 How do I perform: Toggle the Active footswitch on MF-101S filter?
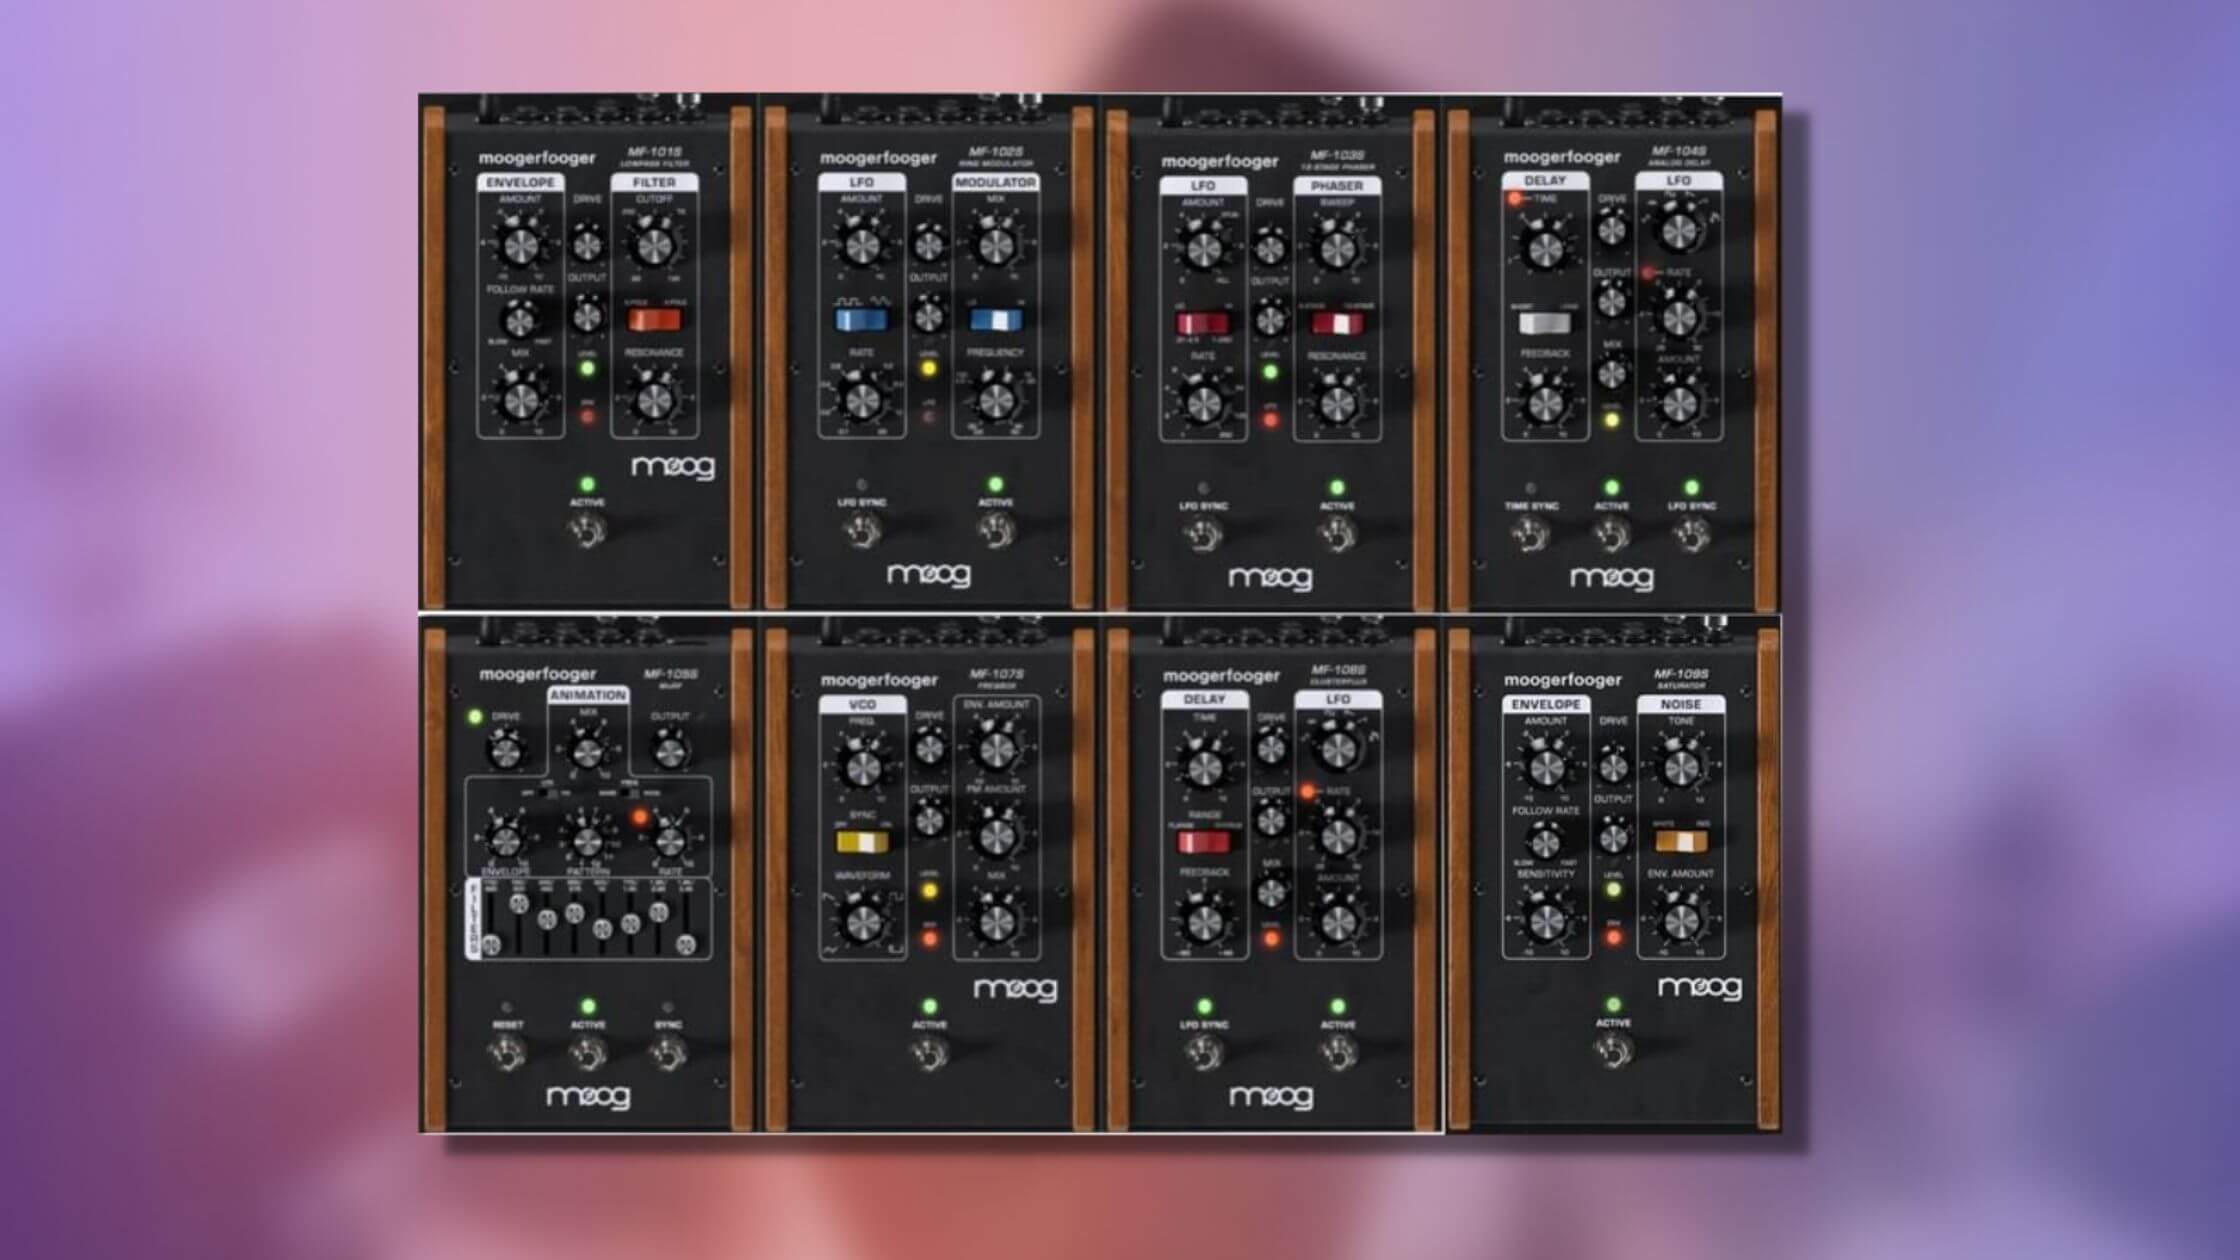pyautogui.click(x=587, y=532)
